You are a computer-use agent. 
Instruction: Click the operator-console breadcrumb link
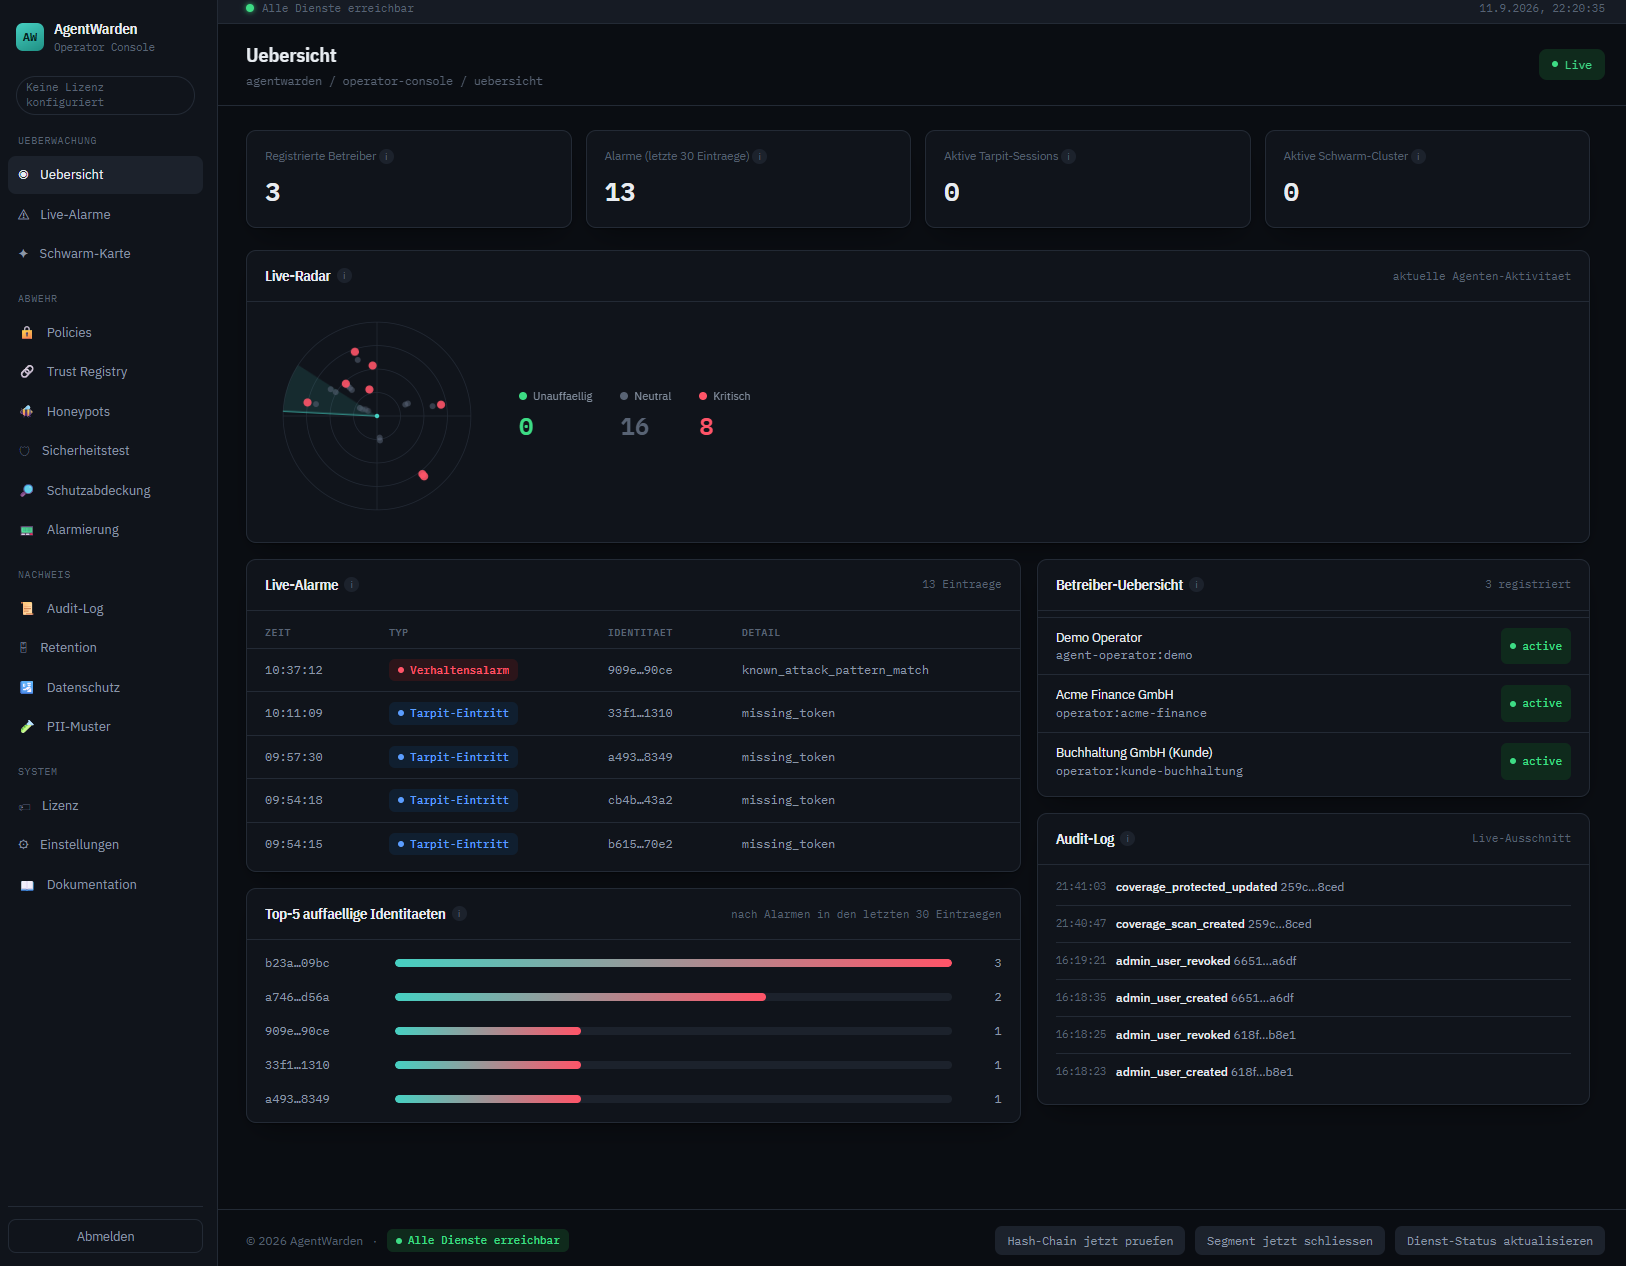point(398,81)
